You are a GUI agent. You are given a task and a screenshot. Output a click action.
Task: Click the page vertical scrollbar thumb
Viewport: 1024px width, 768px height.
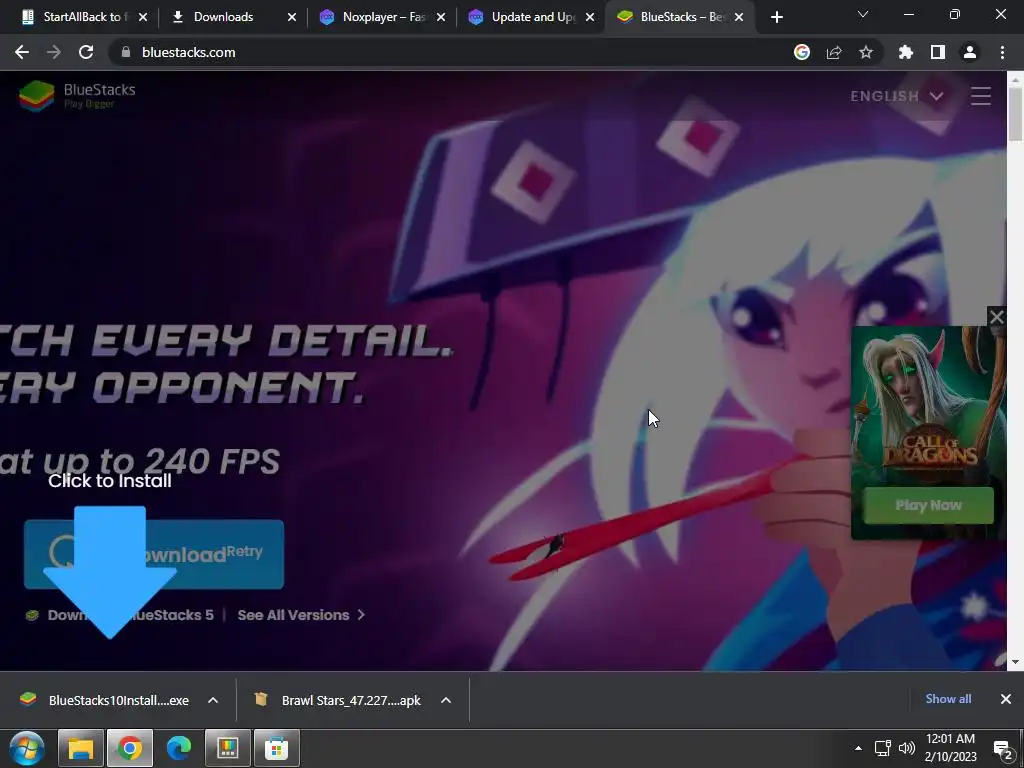pyautogui.click(x=1015, y=114)
